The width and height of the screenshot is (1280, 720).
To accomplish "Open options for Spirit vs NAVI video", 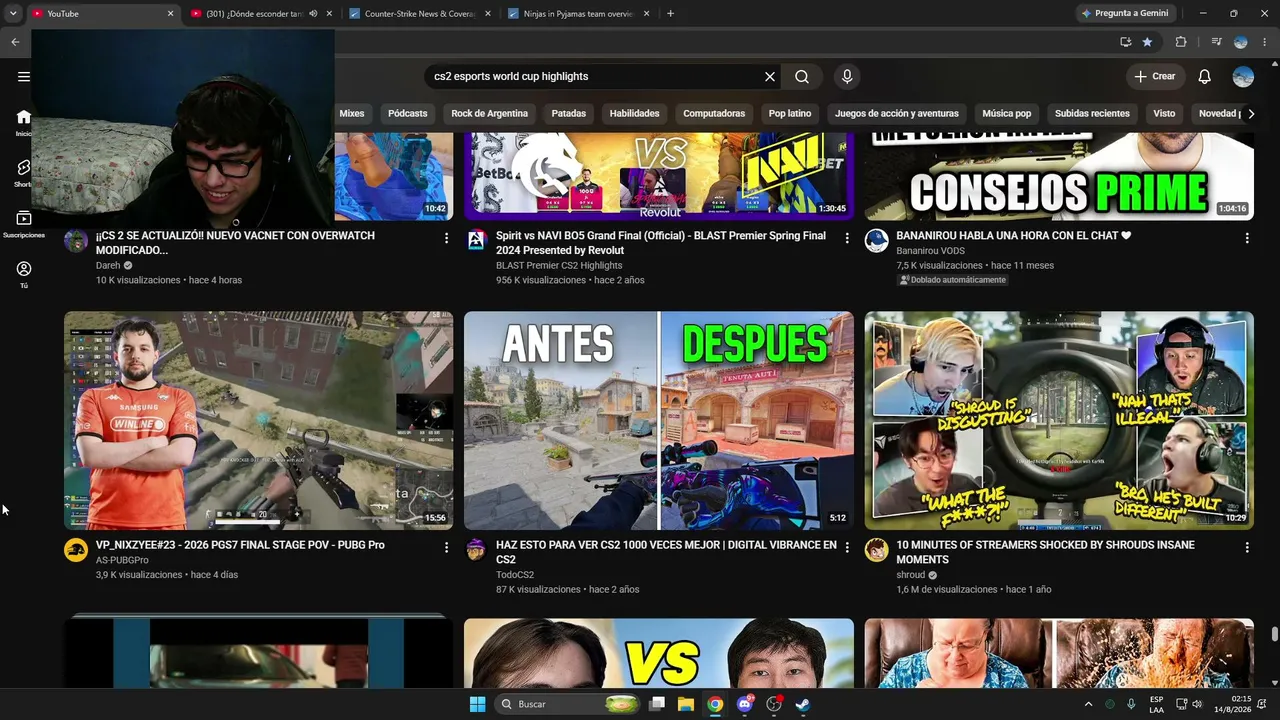I will coord(847,238).
